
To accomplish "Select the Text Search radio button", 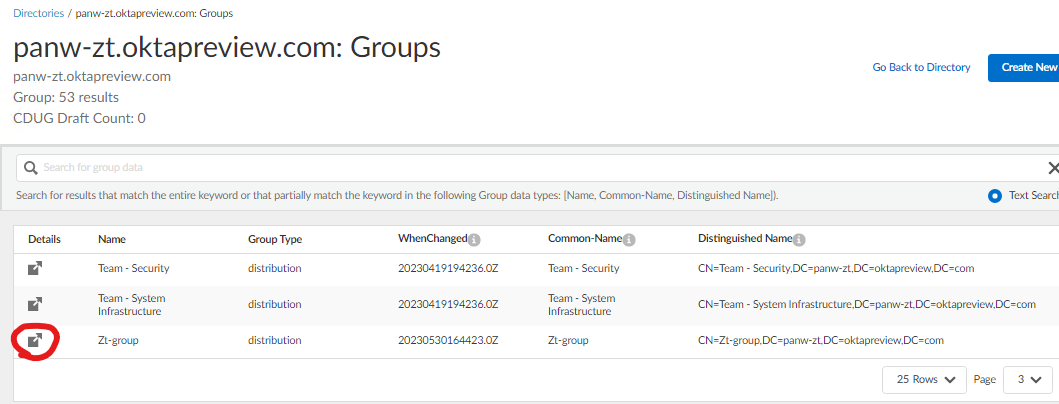I will (x=994, y=196).
